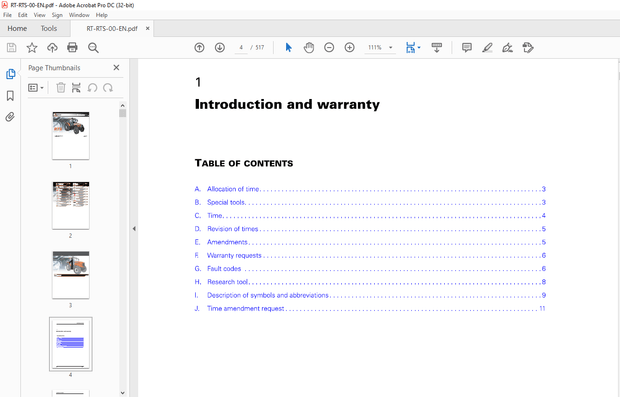
Task: Select page 3 thumbnail
Action: click(x=71, y=275)
